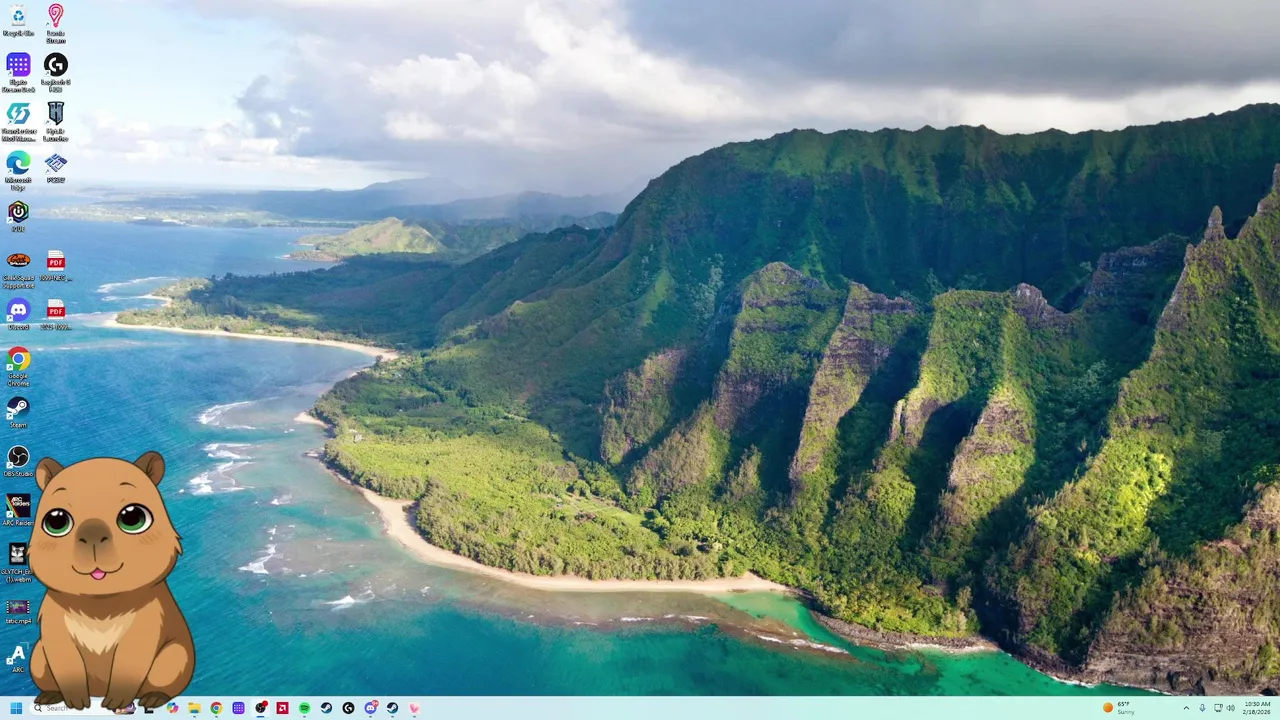1280x720 pixels.
Task: Open Stream Deck purple grid taskbar icon
Action: (238, 708)
